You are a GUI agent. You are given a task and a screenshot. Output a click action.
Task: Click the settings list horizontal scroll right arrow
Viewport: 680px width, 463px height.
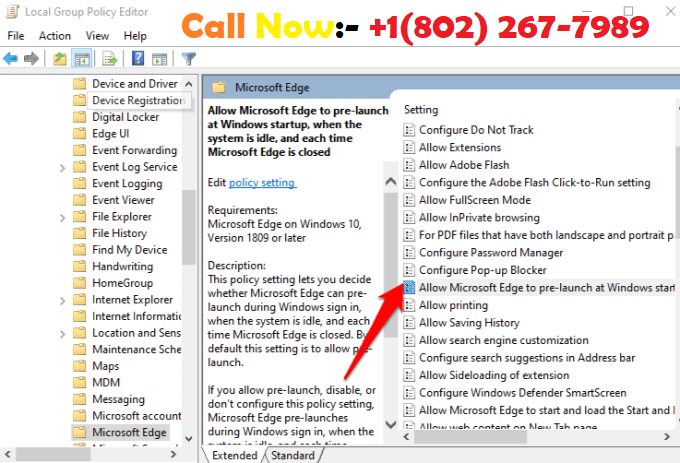(667, 437)
